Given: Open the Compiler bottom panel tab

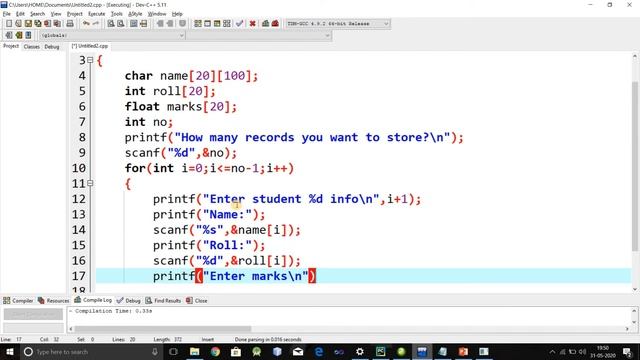Looking at the screenshot, I should (18, 301).
